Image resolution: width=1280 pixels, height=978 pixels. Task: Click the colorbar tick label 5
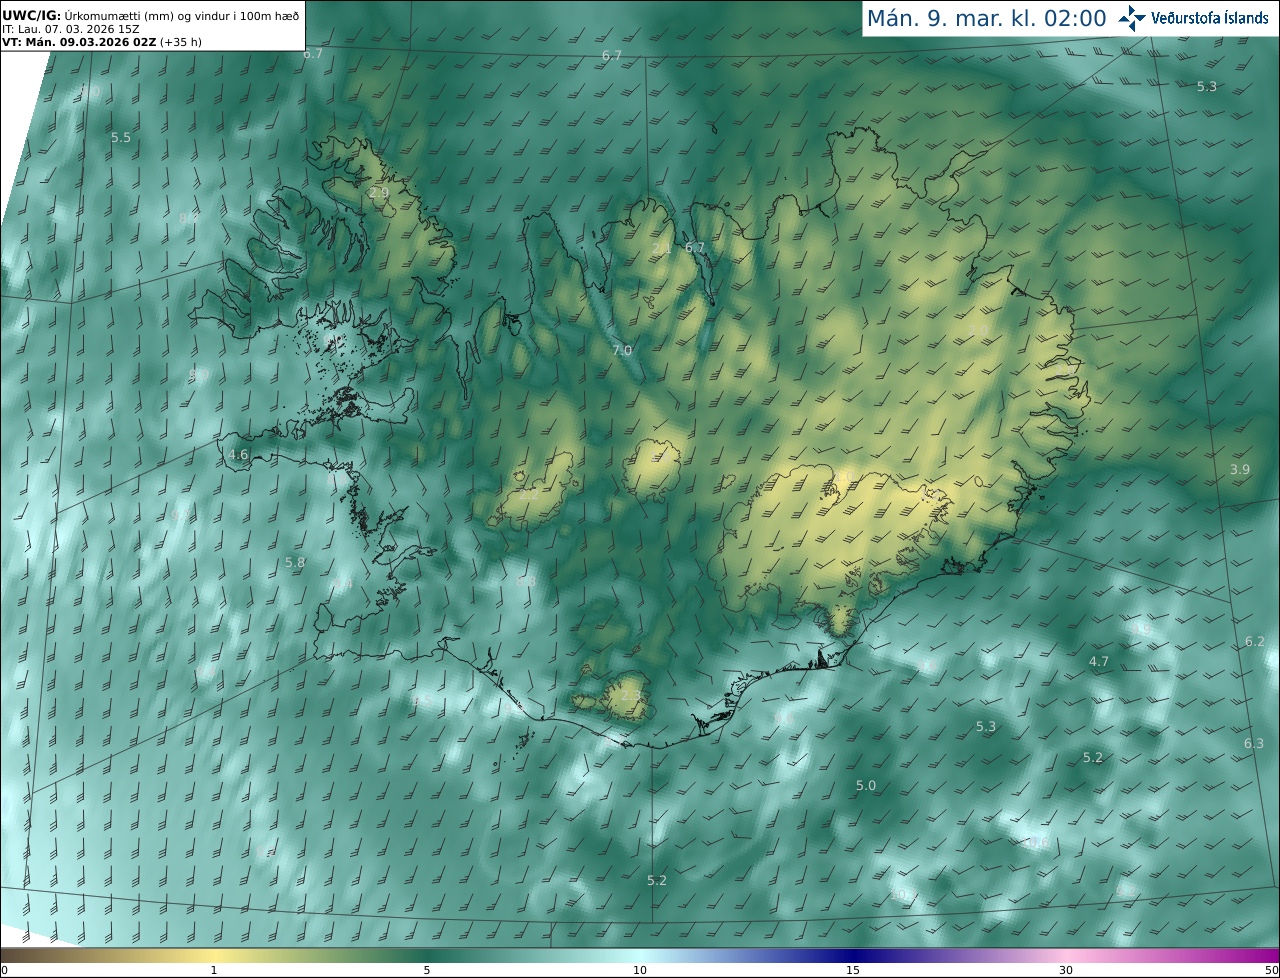click(x=427, y=970)
